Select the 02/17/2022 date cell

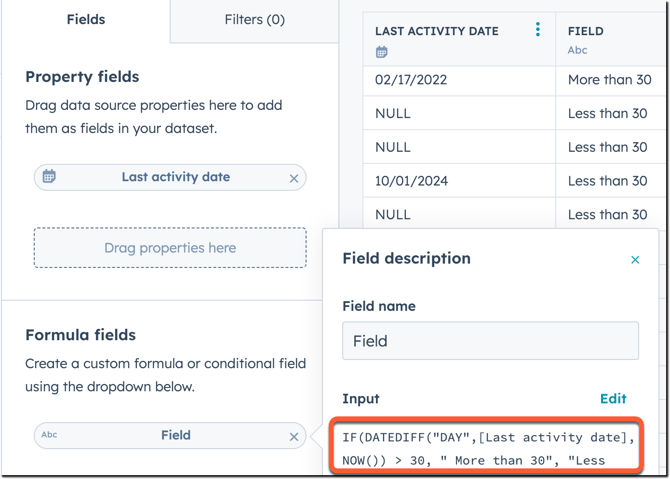[x=411, y=80]
